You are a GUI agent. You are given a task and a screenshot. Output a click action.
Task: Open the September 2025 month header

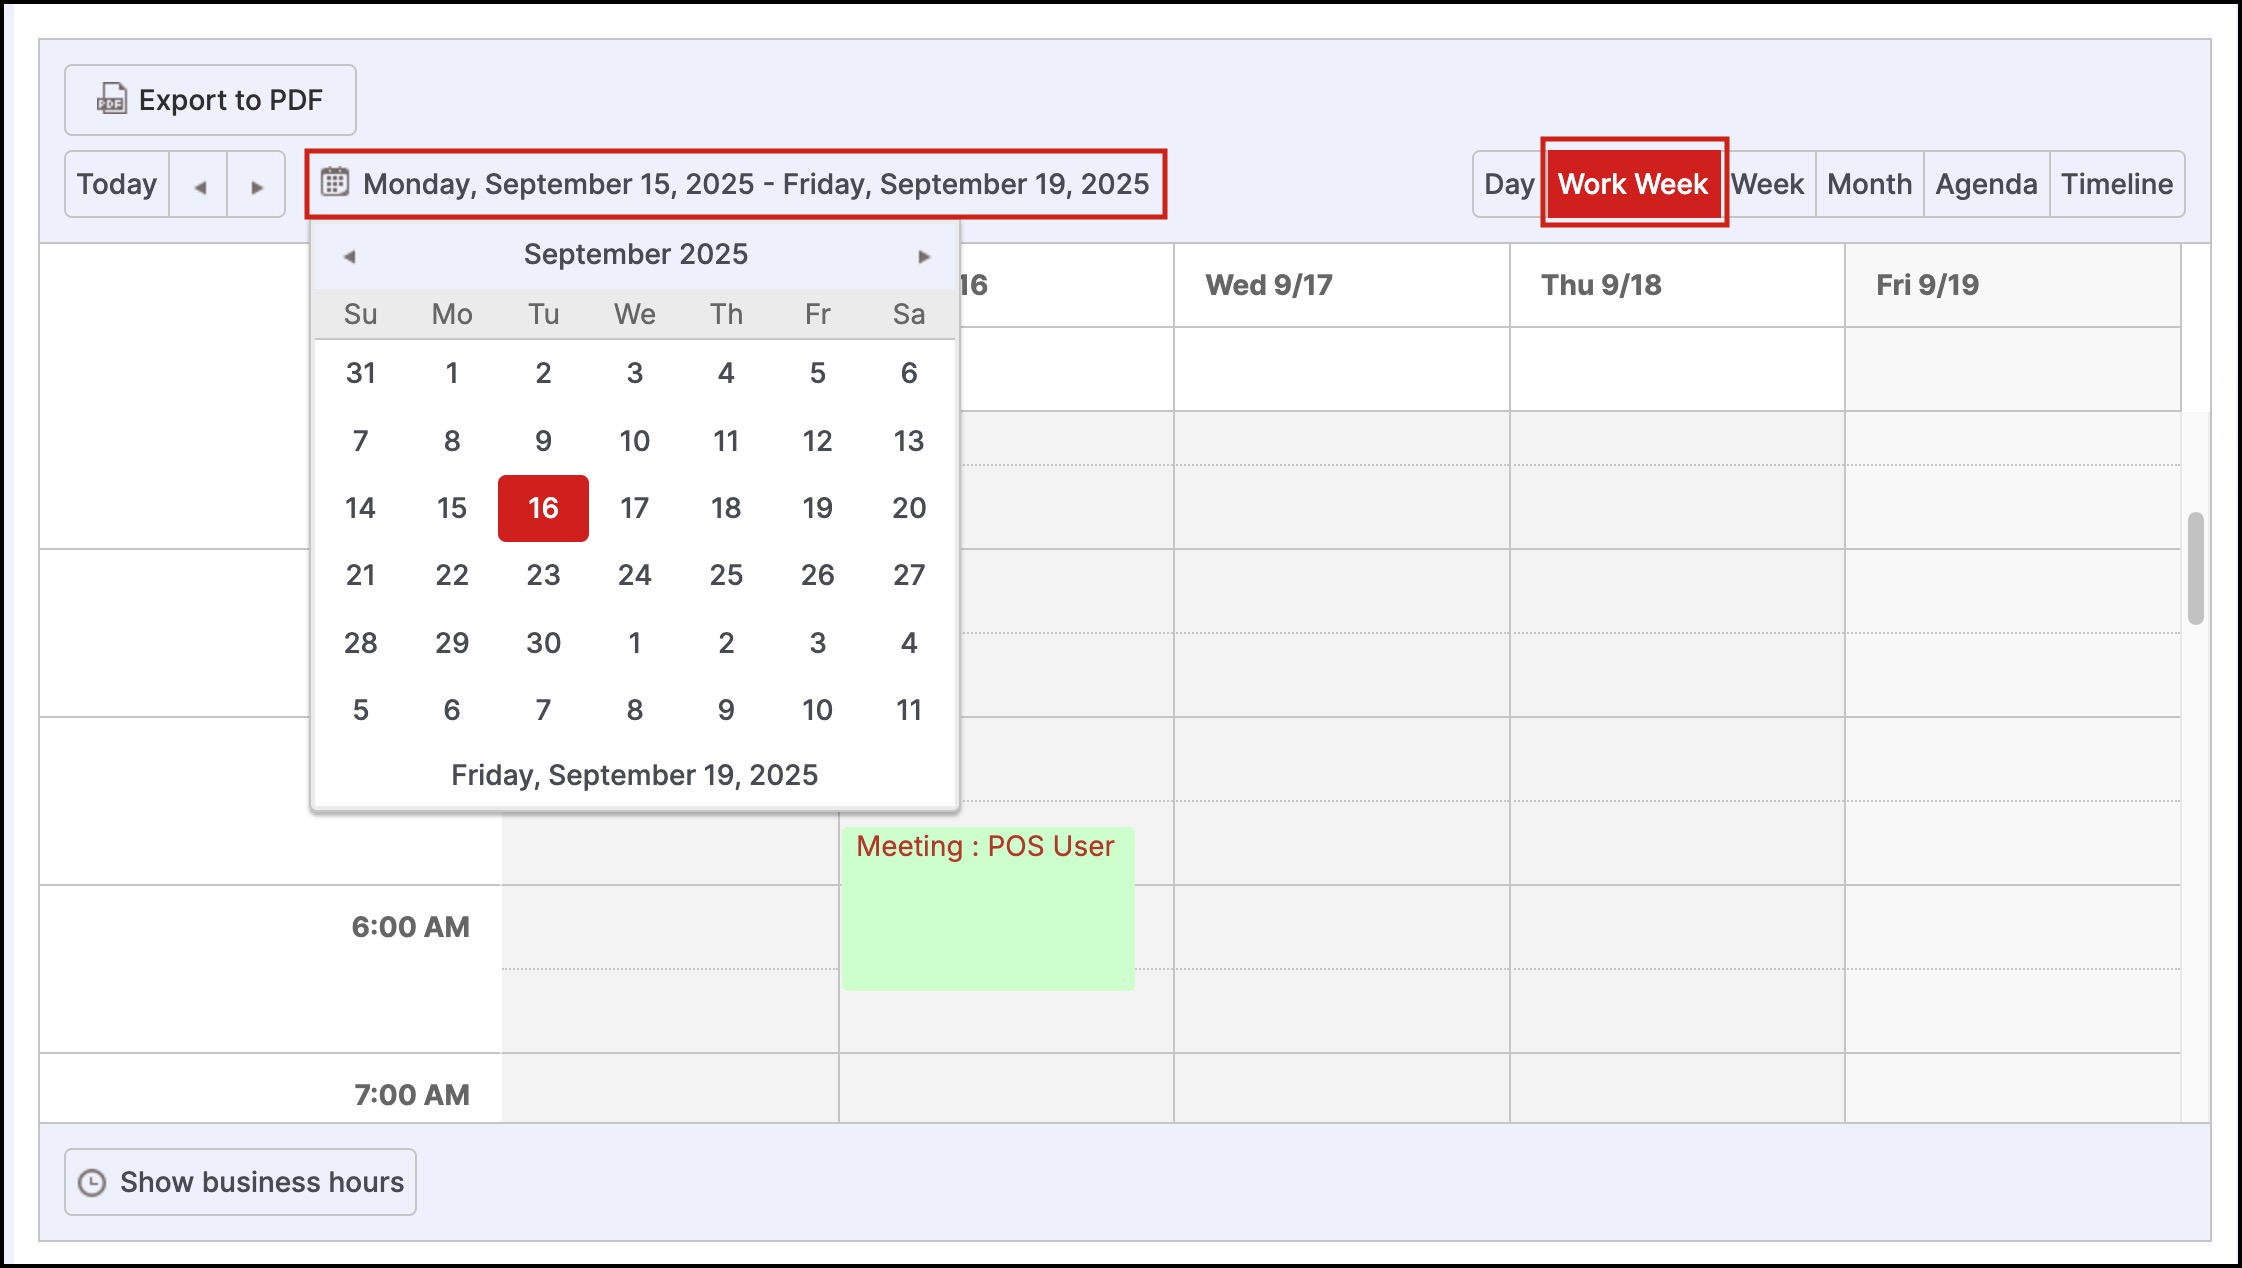(x=635, y=254)
